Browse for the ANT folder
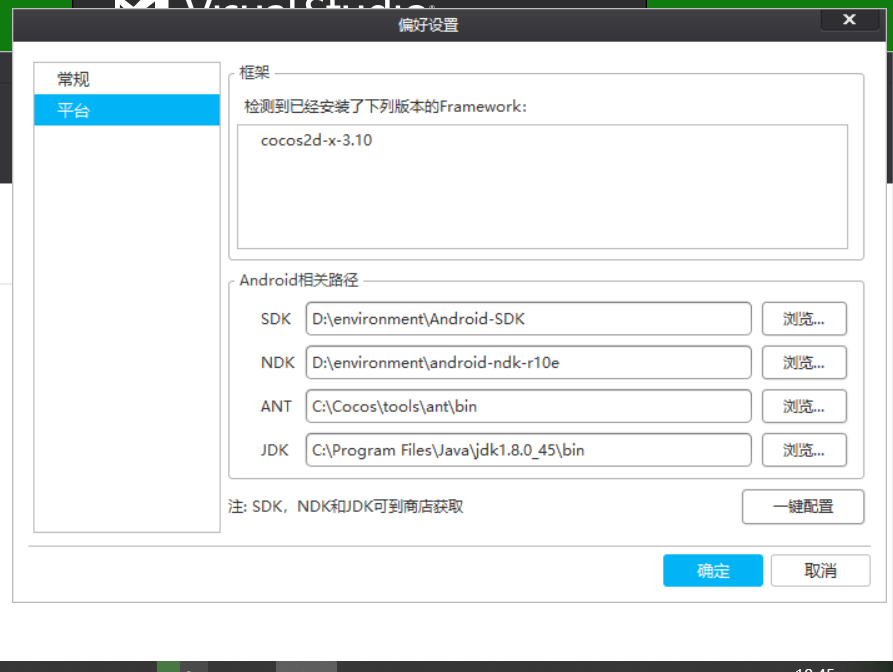 [x=804, y=407]
